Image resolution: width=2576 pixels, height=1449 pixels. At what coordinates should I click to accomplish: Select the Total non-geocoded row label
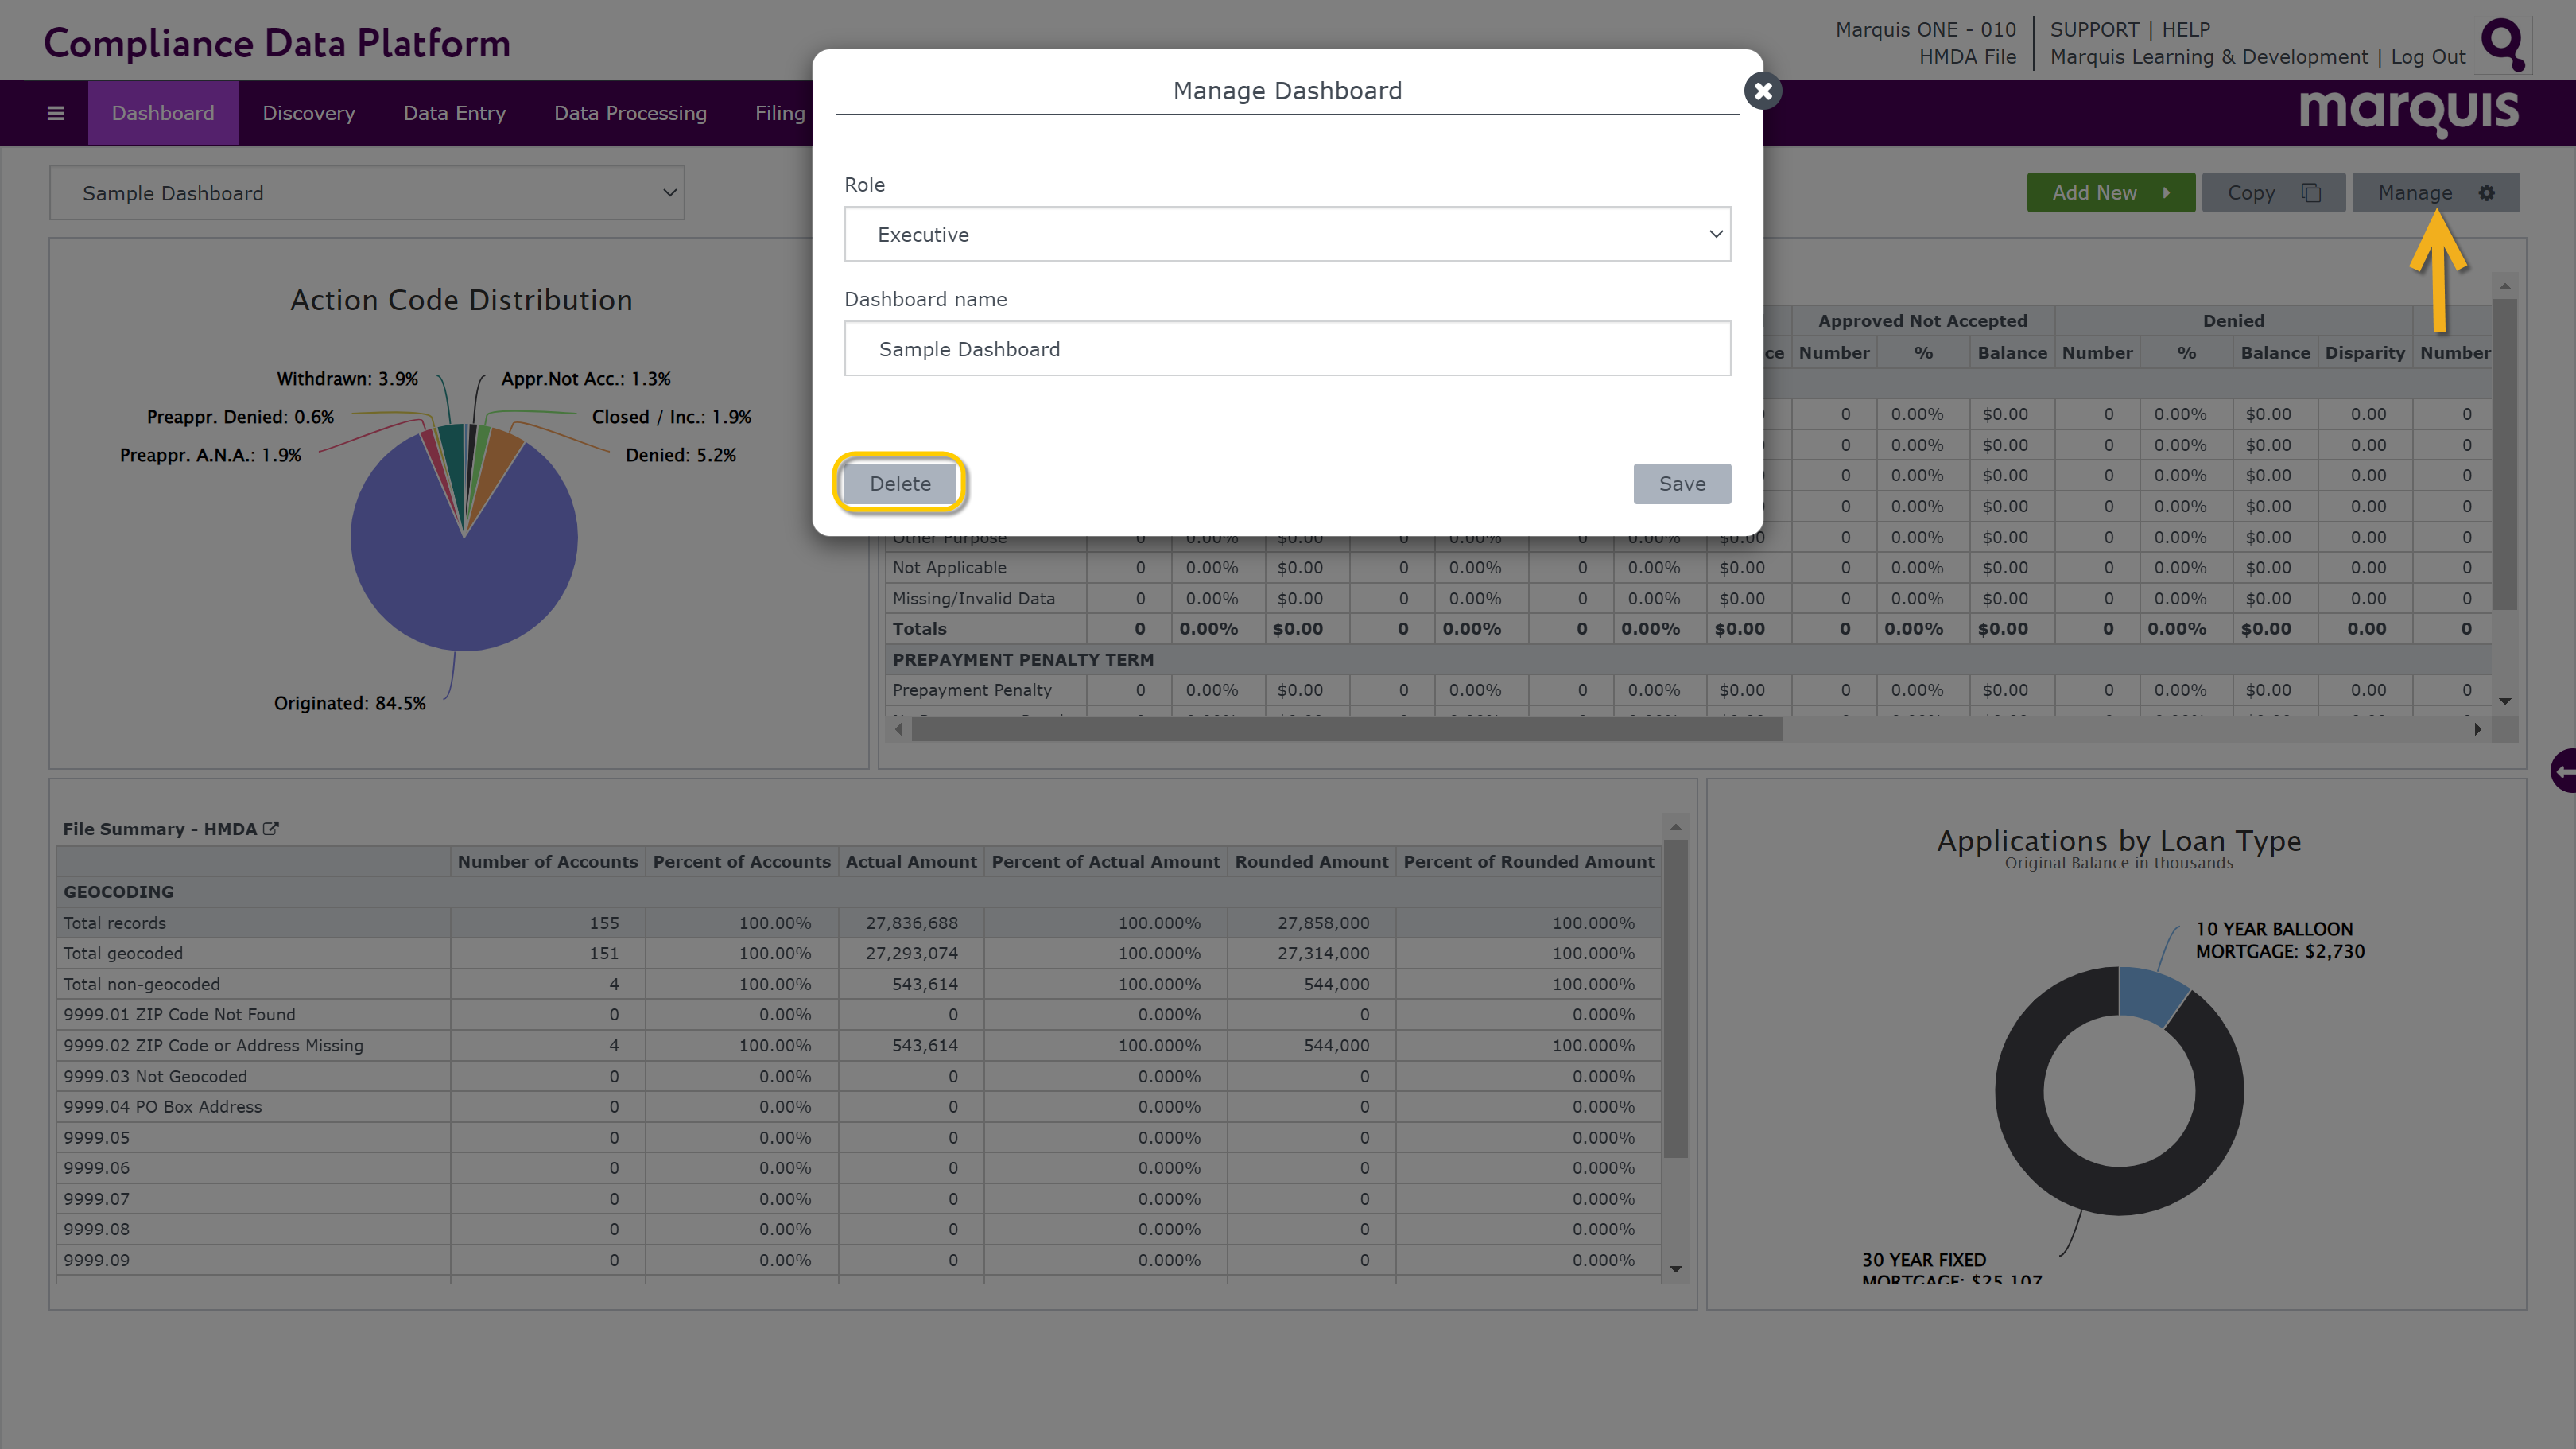tap(142, 984)
